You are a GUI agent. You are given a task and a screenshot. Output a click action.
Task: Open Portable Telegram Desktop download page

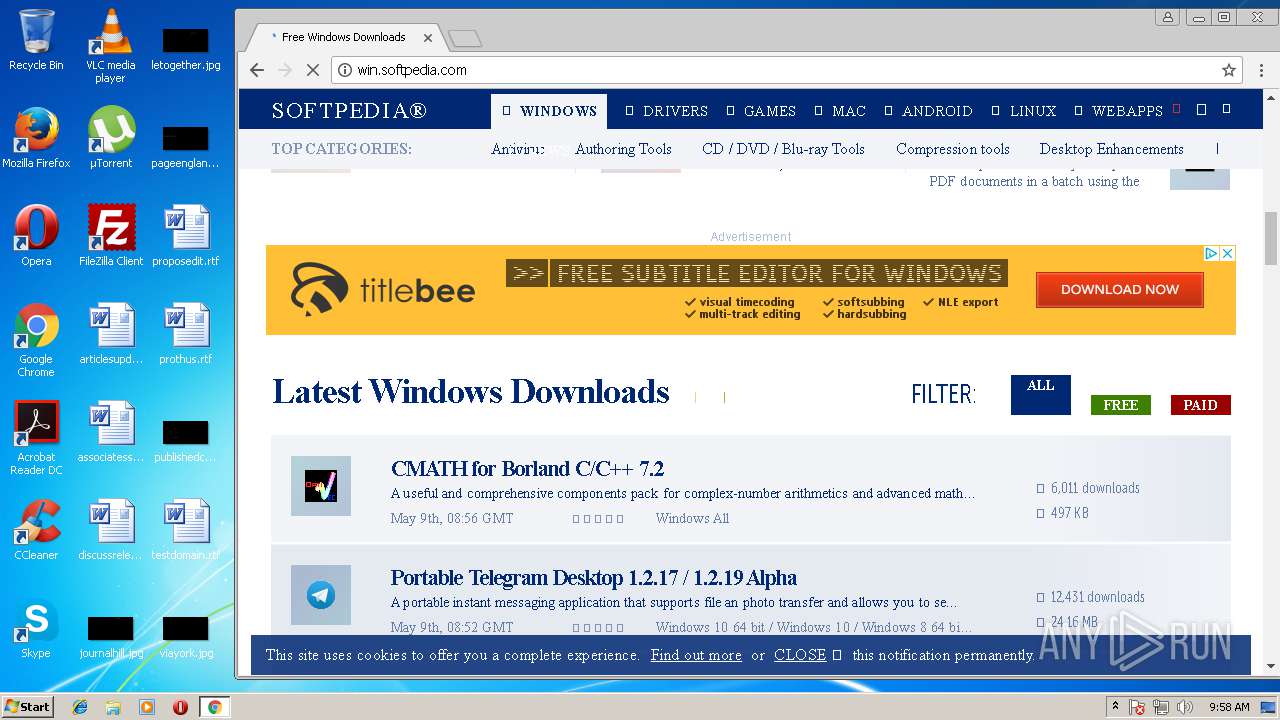click(594, 578)
